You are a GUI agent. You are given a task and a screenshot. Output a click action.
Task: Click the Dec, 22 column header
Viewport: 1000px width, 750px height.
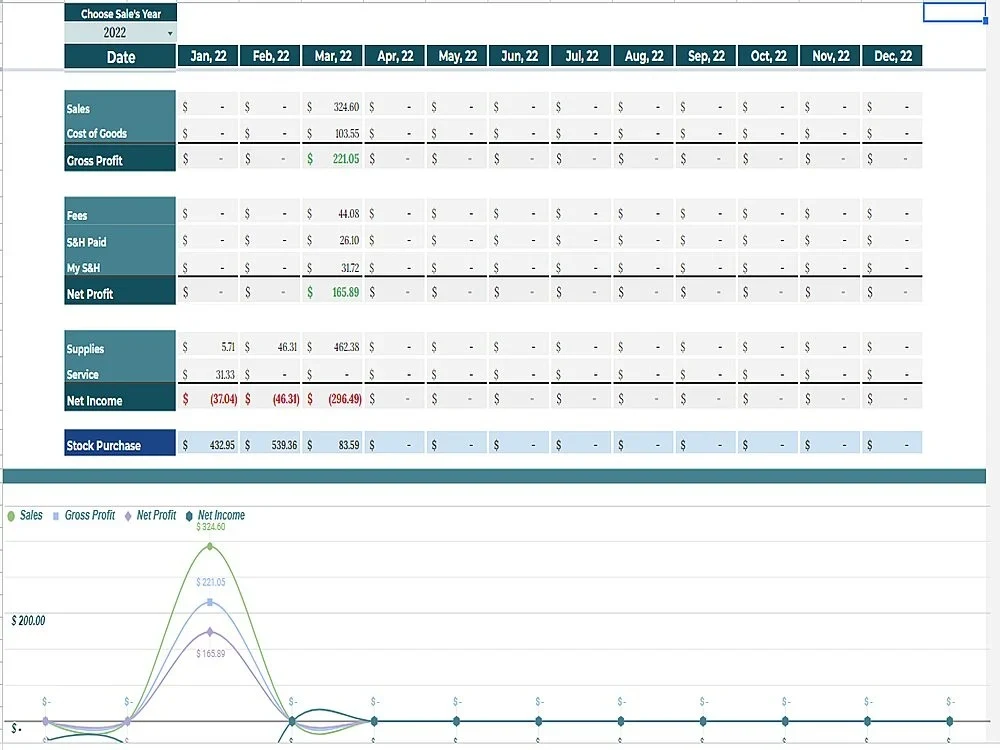892,55
